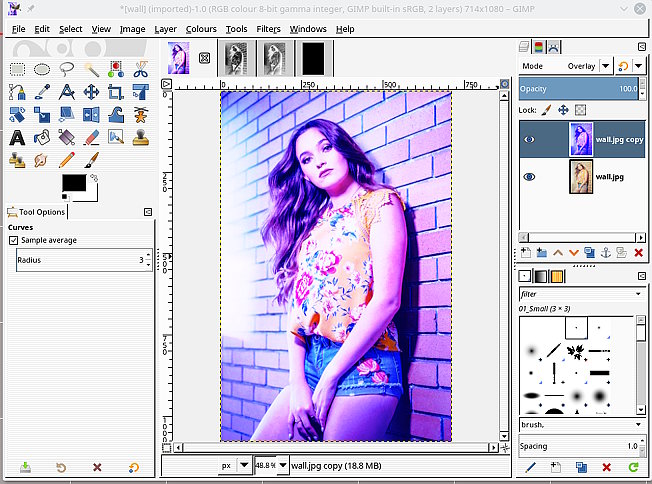
Task: Click the black foreground colour swatch
Action: click(74, 183)
